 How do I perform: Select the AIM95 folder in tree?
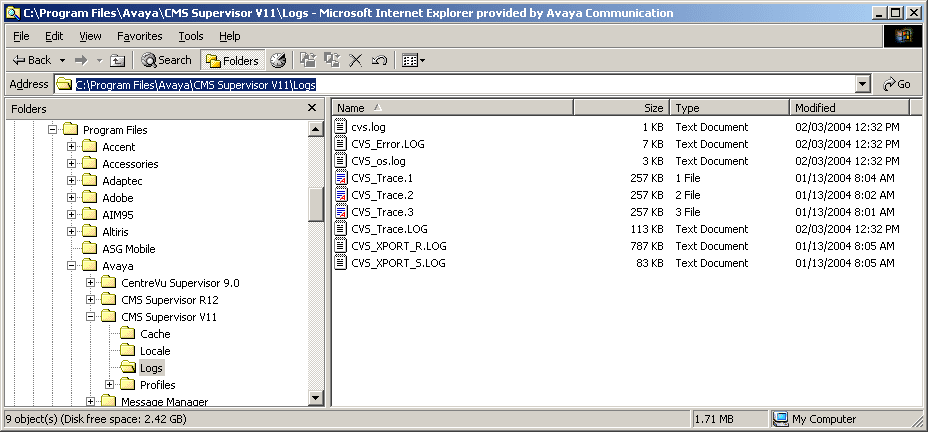118,215
